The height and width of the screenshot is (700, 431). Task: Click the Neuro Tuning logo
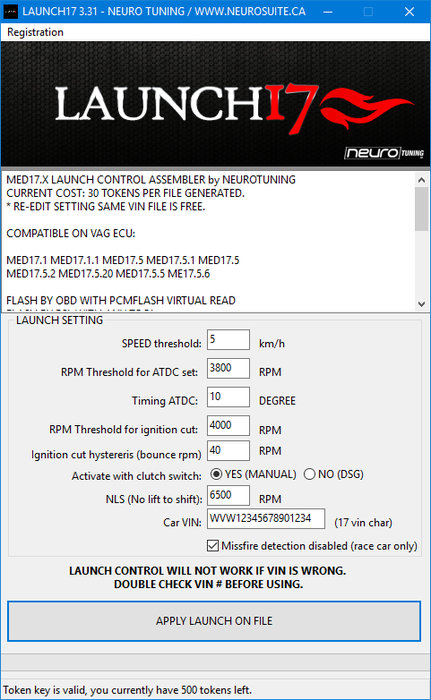pos(384,153)
